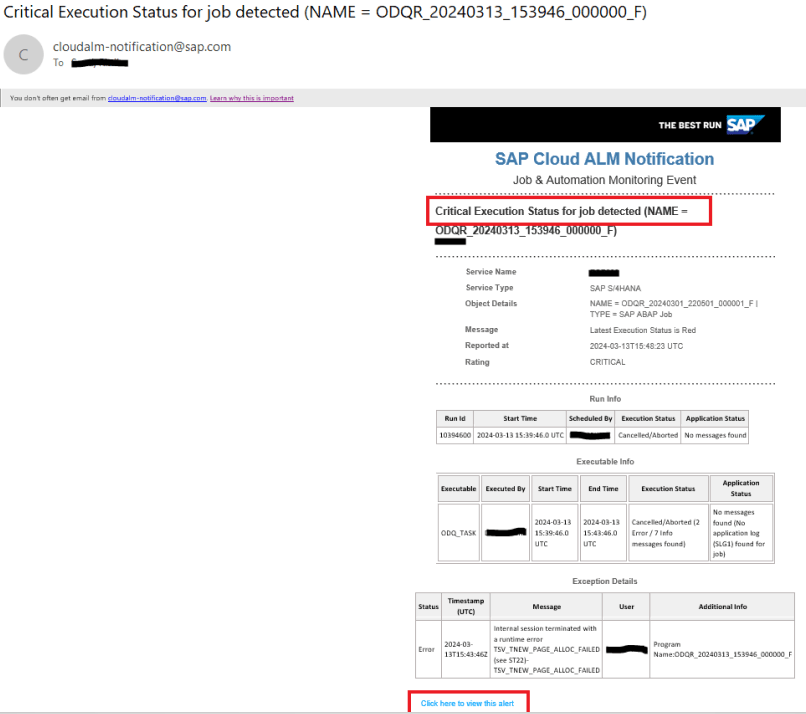Click reported time '2024-03-13T15:48:23 UTC'

pyautogui.click(x=636, y=346)
